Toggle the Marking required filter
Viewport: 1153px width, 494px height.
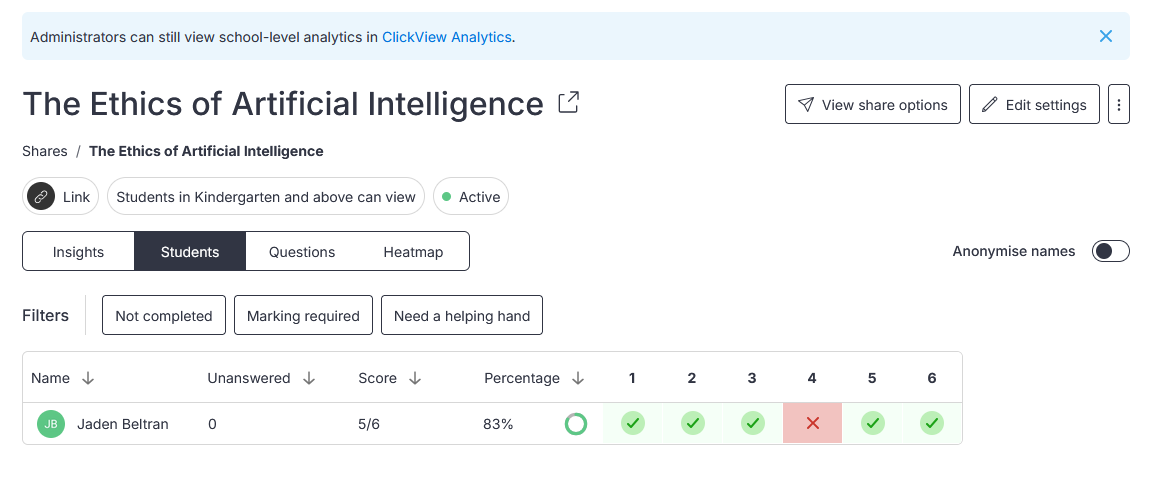click(x=303, y=315)
